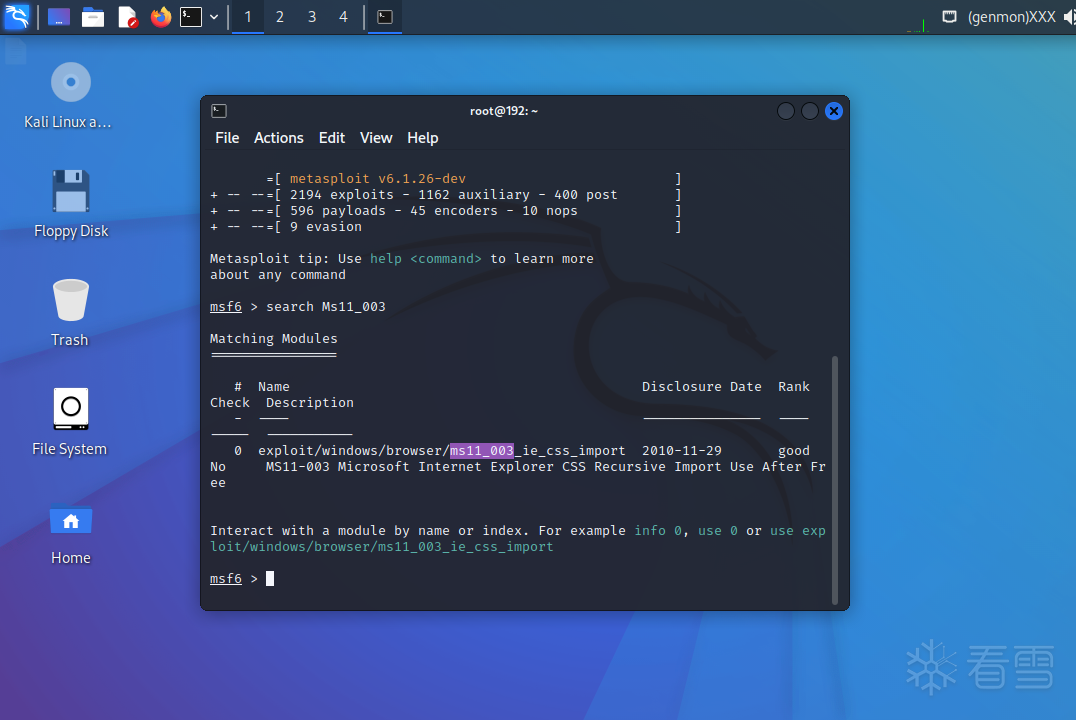Select the Trash desktop icon
This screenshot has width=1076, height=720.
pyautogui.click(x=70, y=313)
